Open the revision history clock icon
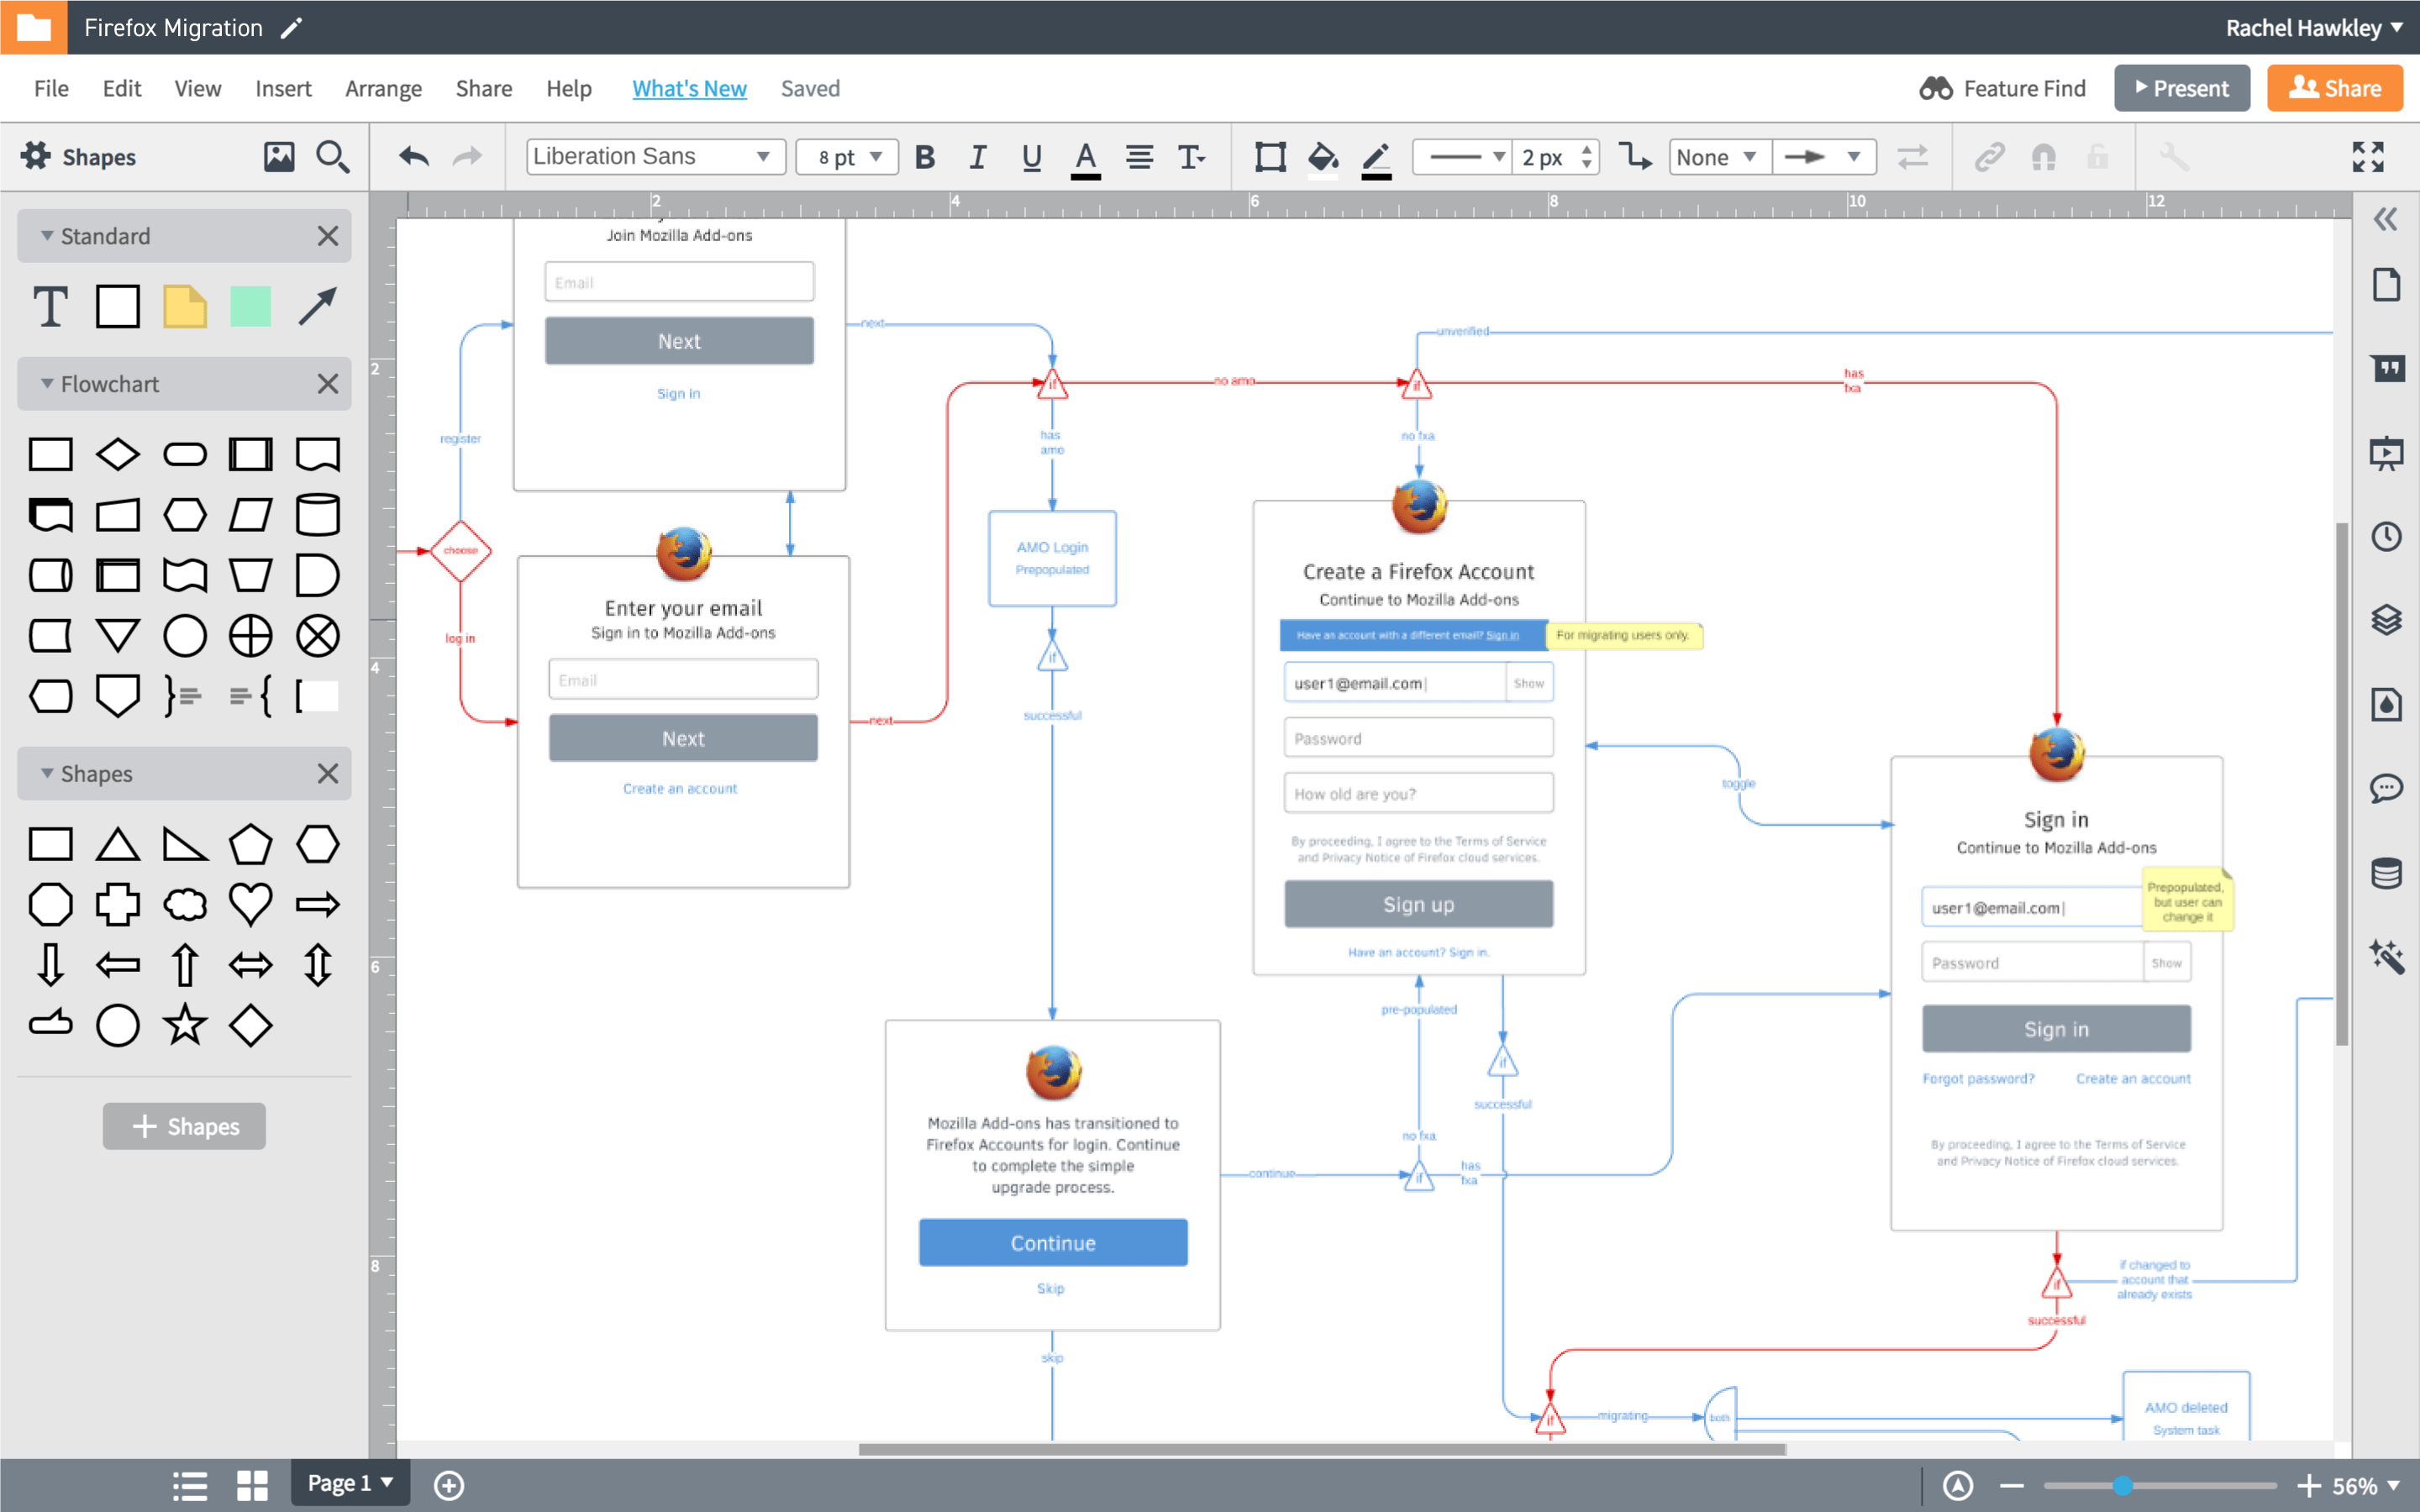Viewport: 2420px width, 1512px height. 2386,537
